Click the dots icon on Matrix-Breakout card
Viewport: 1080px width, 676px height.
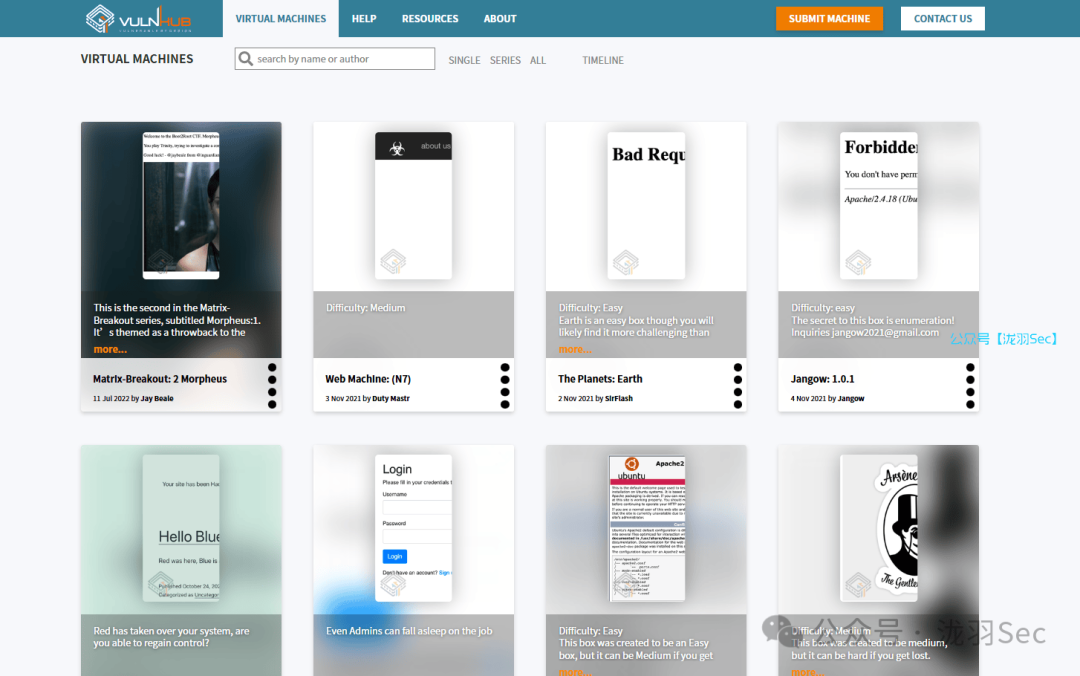click(x=272, y=386)
